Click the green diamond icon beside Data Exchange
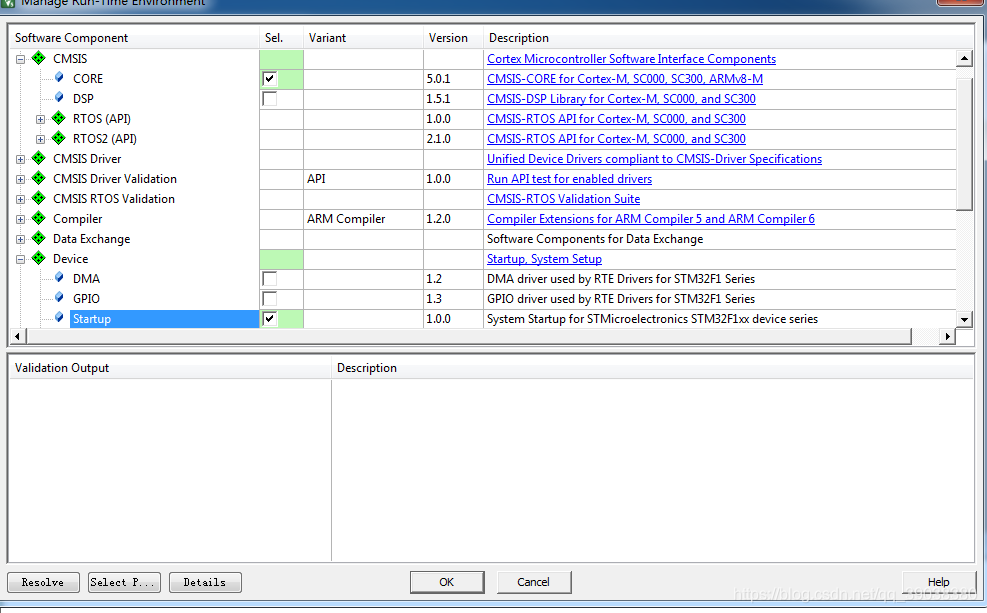This screenshot has width=987, height=613. (38, 238)
